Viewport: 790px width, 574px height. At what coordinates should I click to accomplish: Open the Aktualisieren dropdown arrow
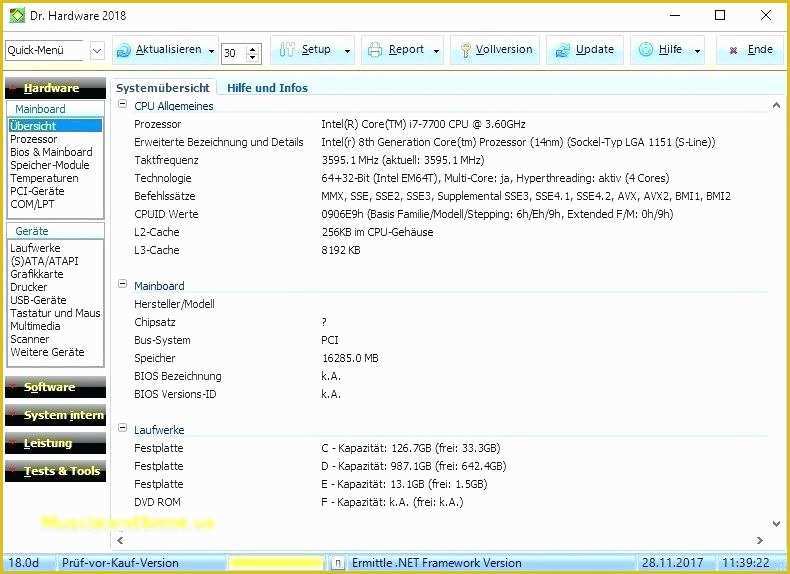[x=212, y=51]
